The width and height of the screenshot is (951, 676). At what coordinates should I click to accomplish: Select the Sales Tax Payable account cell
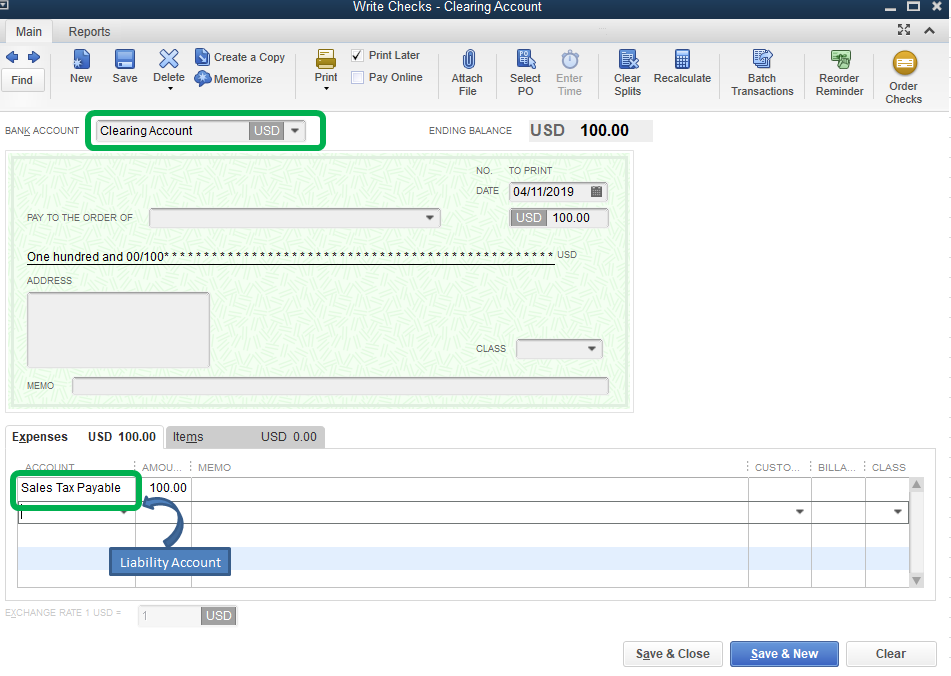(76, 488)
